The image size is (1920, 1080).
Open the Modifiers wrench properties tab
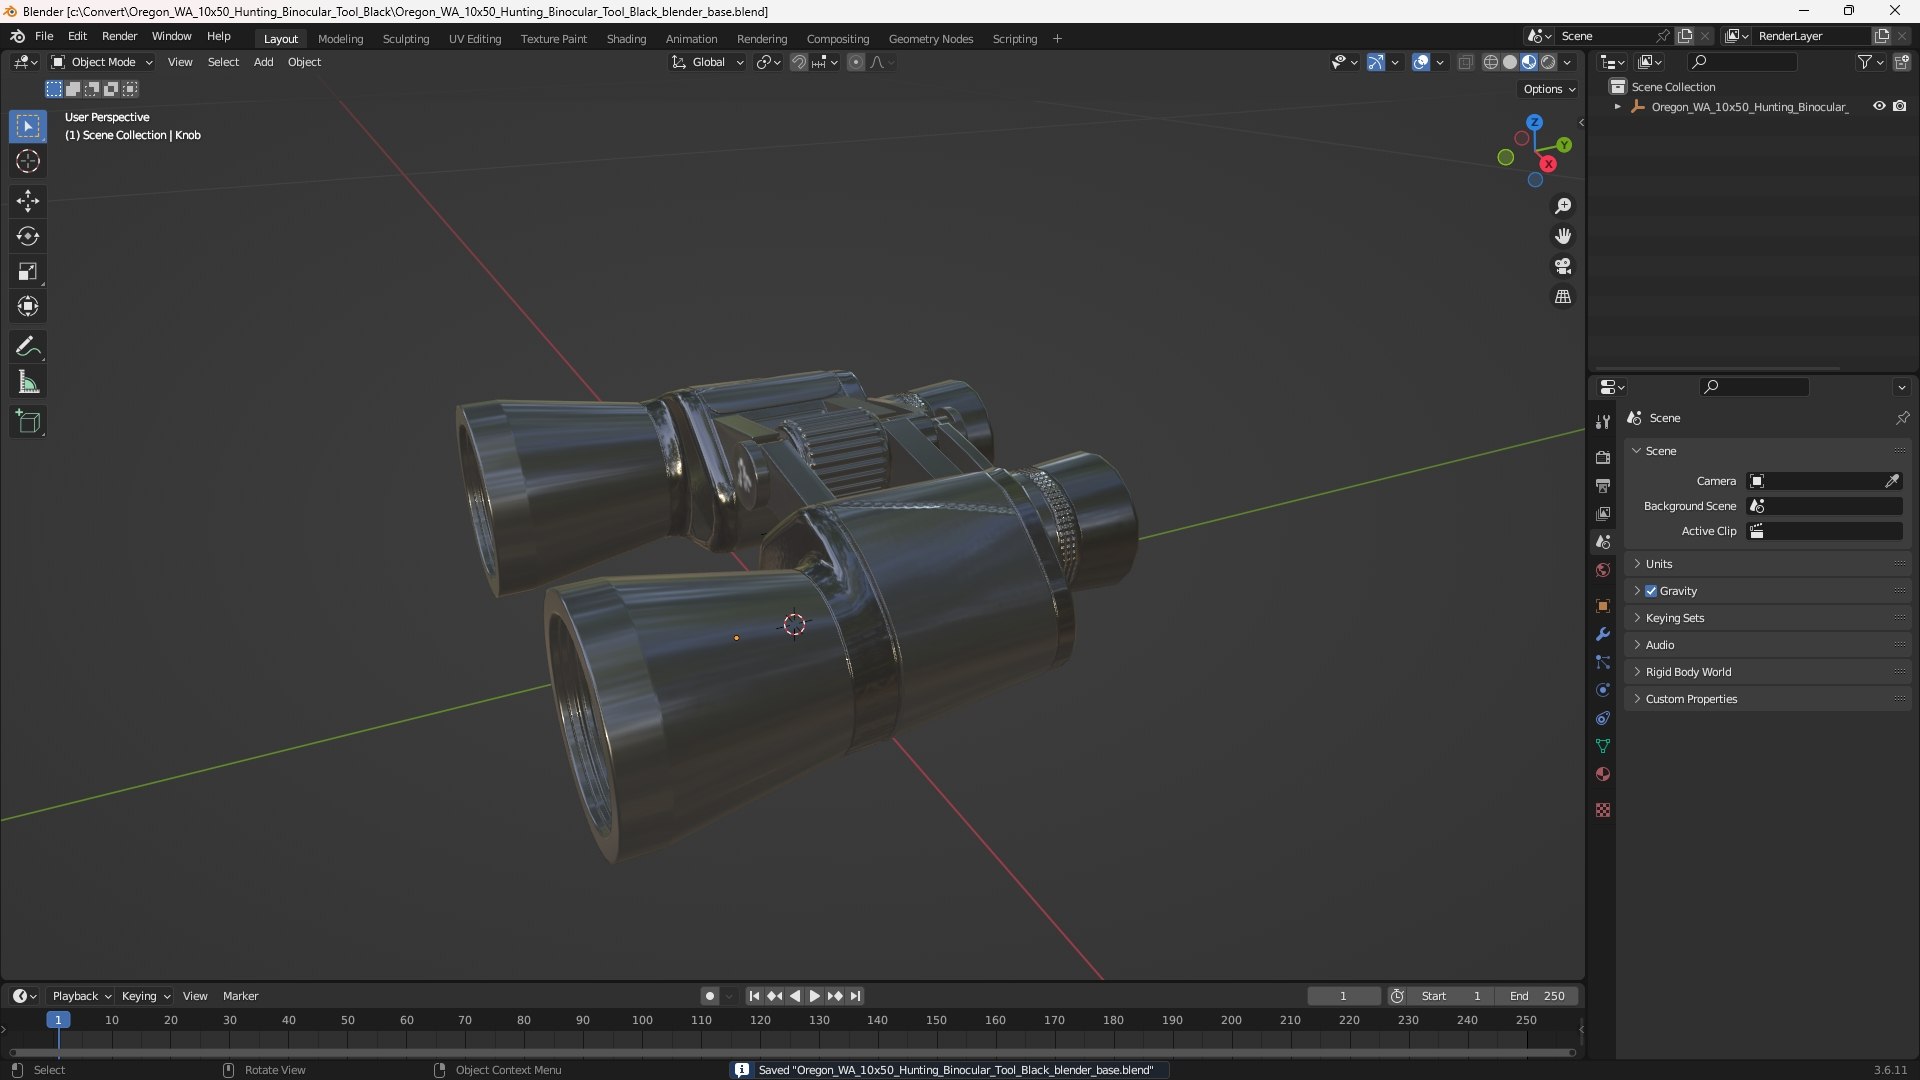click(x=1603, y=634)
